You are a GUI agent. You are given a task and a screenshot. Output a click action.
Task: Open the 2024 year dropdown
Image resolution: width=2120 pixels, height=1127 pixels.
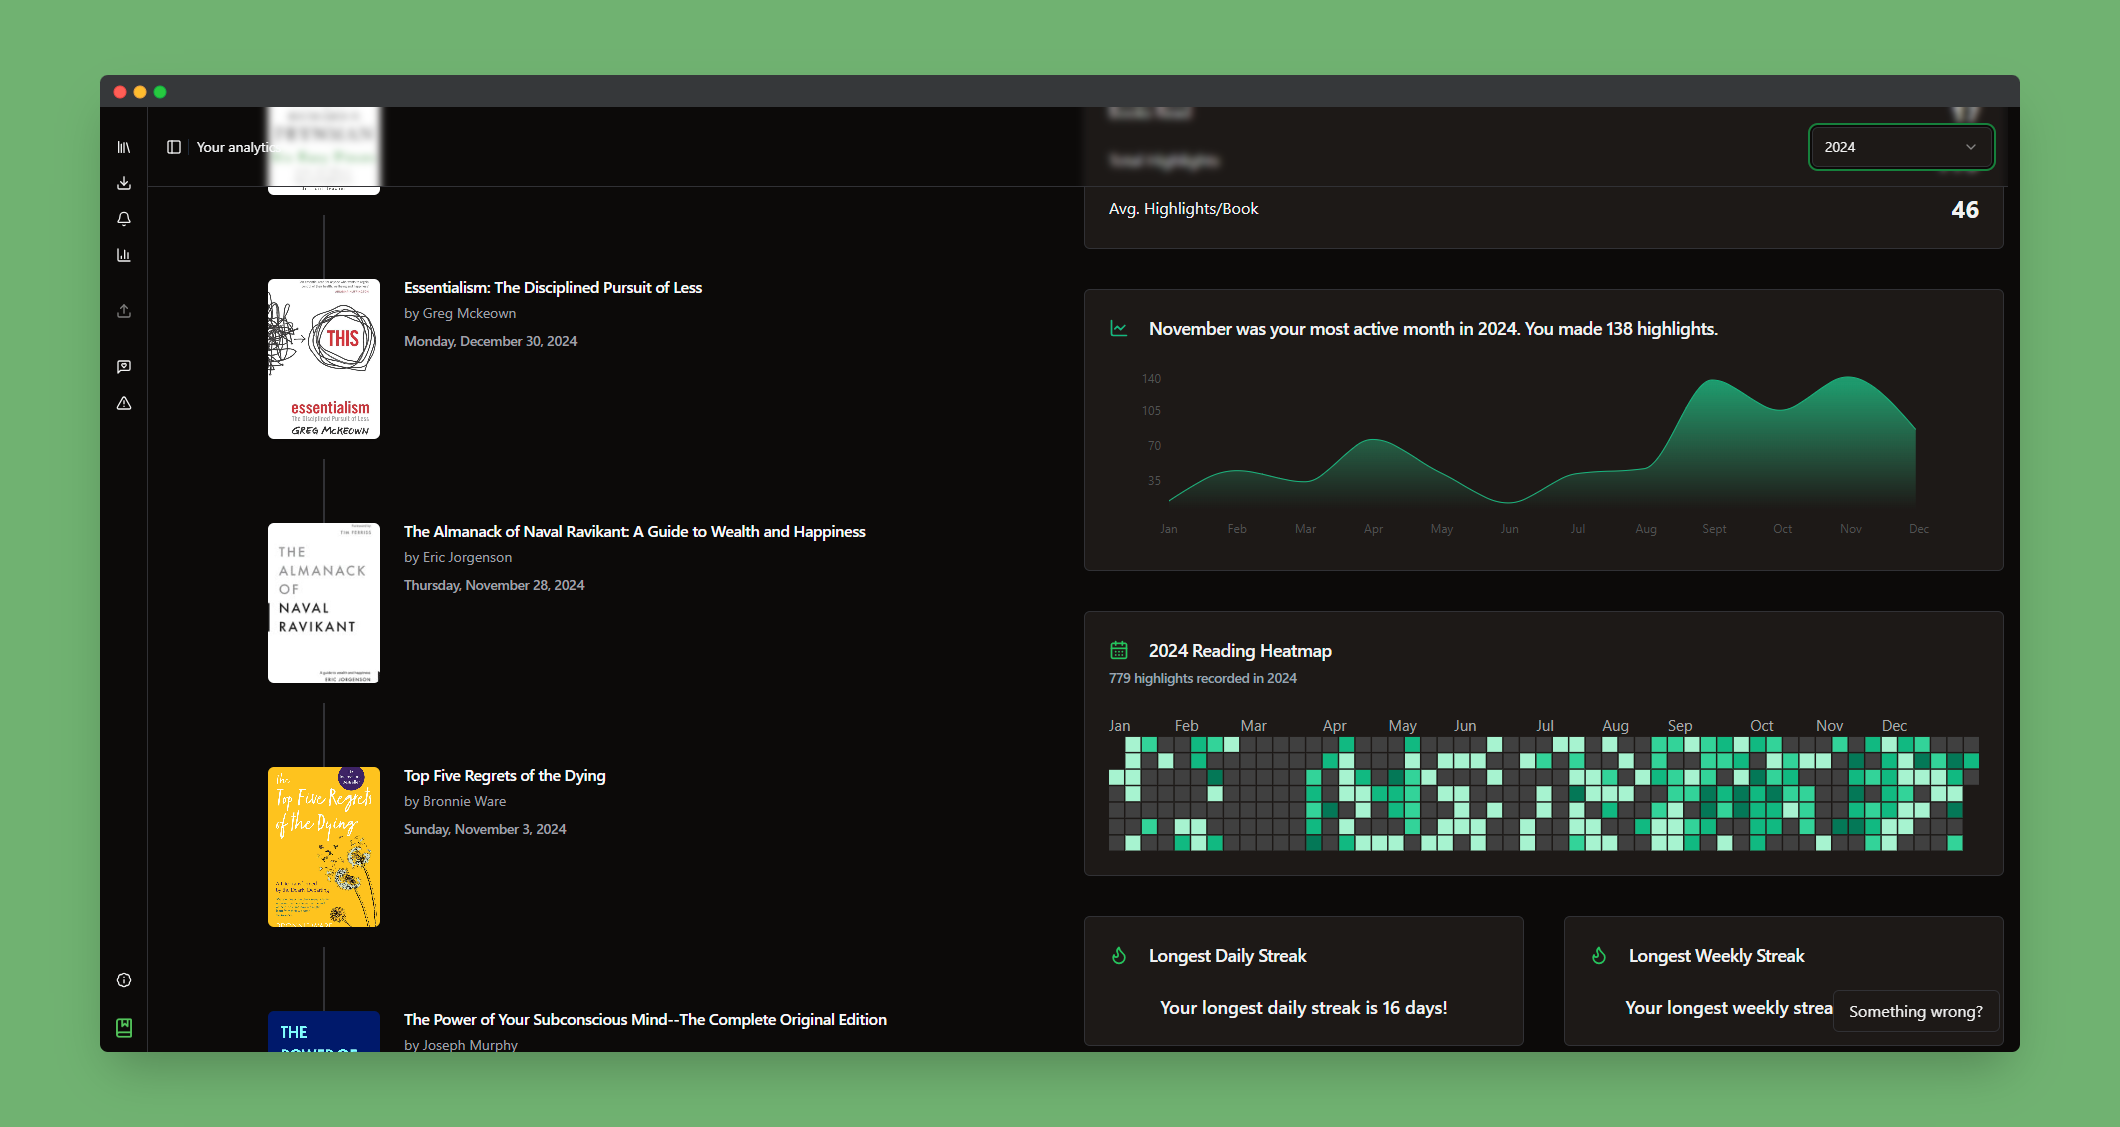click(x=1899, y=146)
